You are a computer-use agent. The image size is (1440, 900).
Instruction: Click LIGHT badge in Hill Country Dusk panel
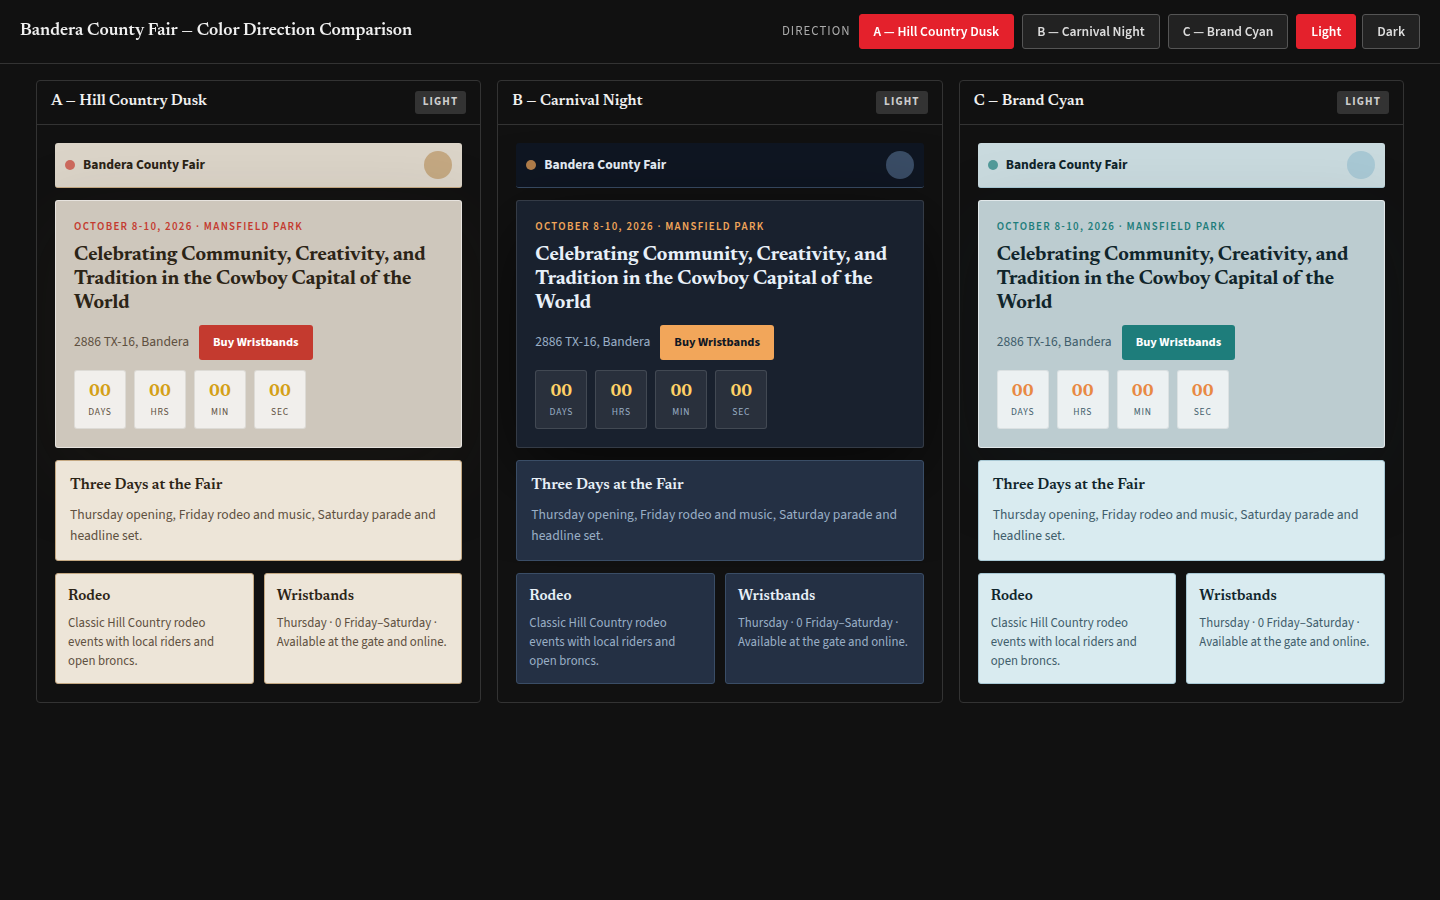click(x=440, y=102)
